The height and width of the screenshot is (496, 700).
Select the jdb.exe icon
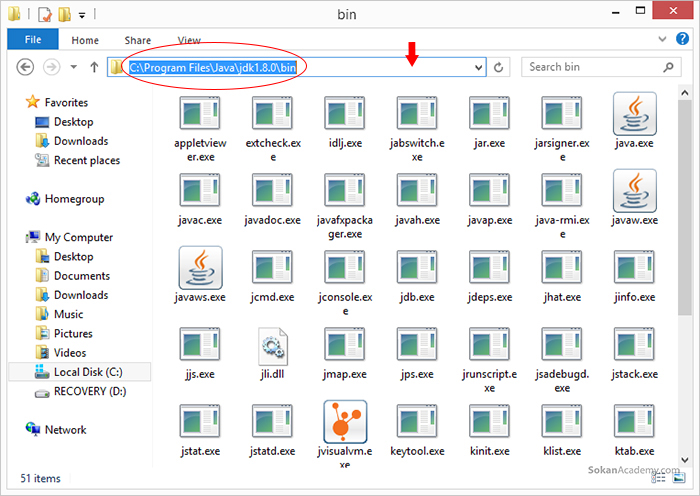[x=417, y=267]
